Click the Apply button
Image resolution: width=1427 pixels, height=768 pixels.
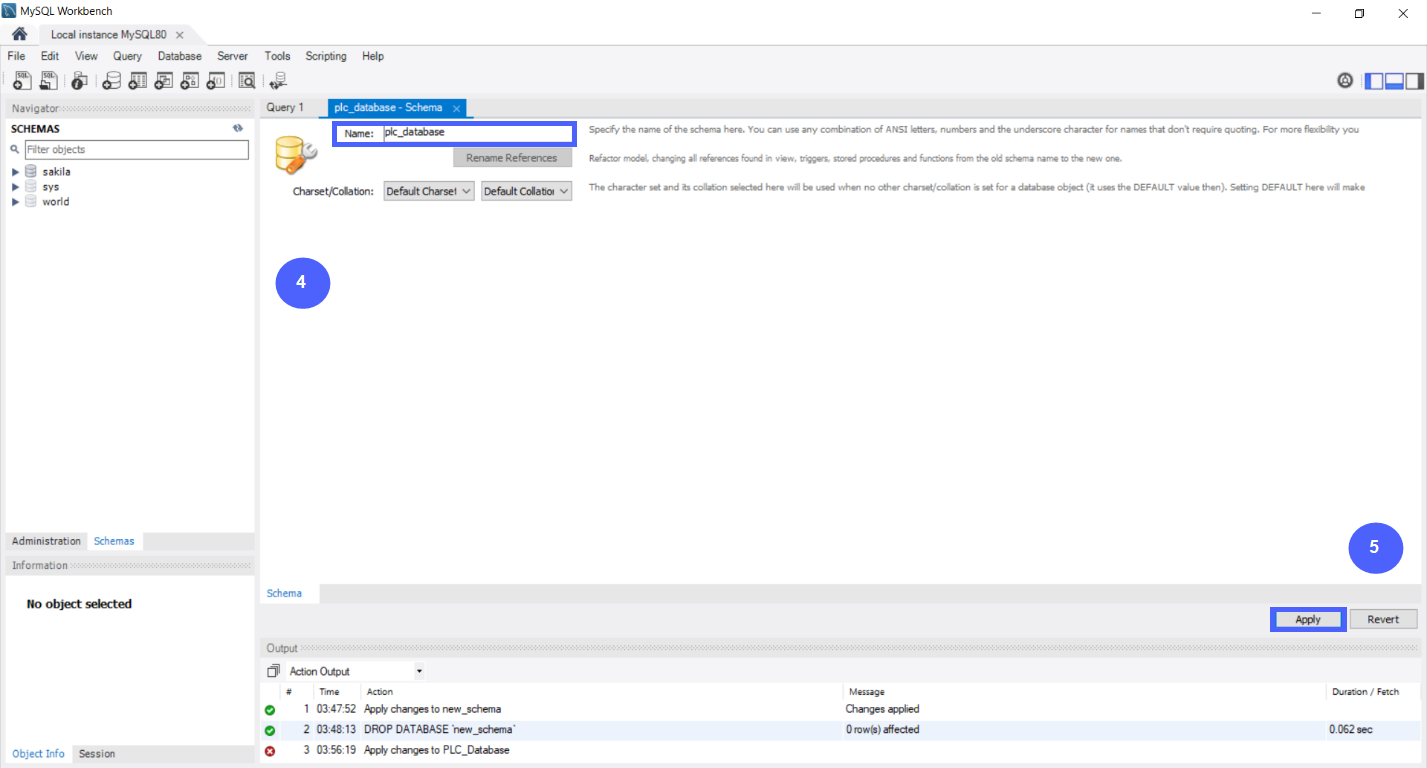[x=1307, y=618]
